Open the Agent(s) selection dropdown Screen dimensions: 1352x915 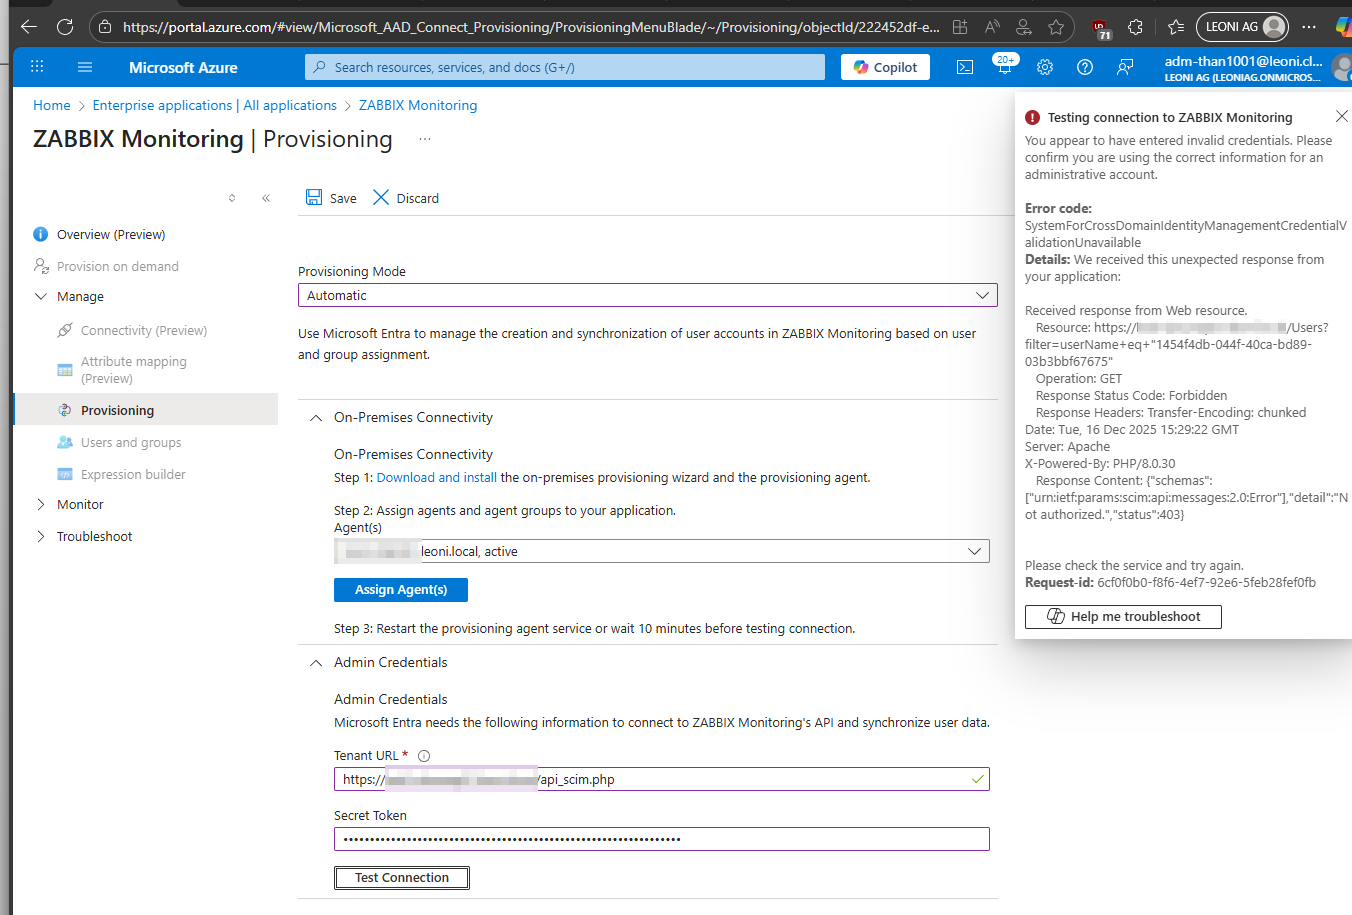click(661, 551)
